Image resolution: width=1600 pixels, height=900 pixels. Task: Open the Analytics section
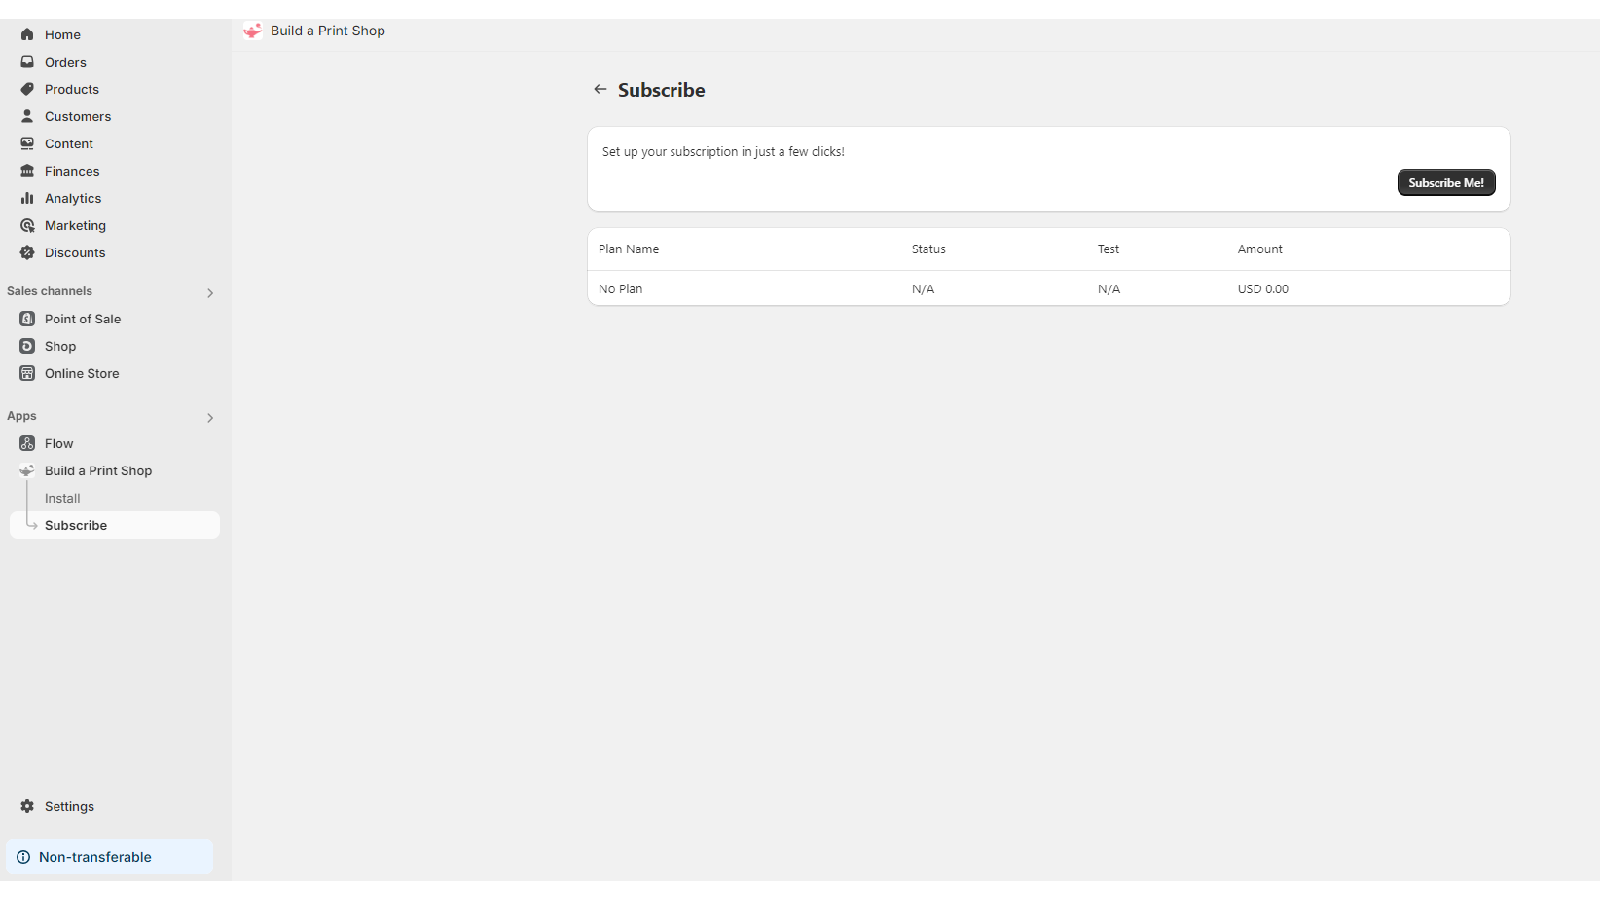click(x=72, y=198)
